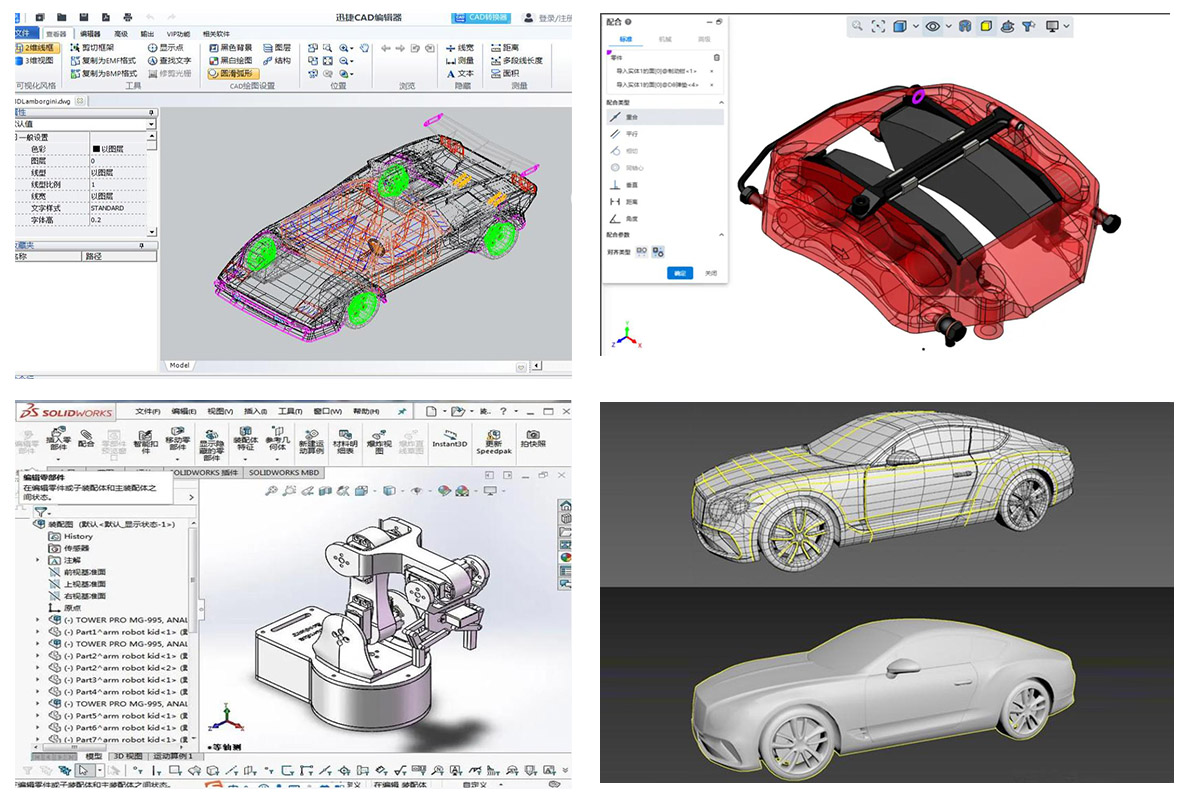Select the History item in the feature tree
Viewport: 1200px width, 800px height.
point(71,536)
